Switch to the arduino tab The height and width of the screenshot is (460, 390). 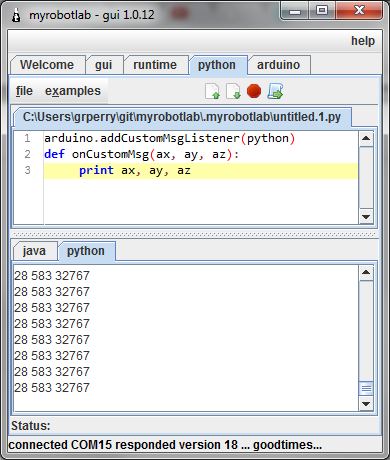coord(278,65)
